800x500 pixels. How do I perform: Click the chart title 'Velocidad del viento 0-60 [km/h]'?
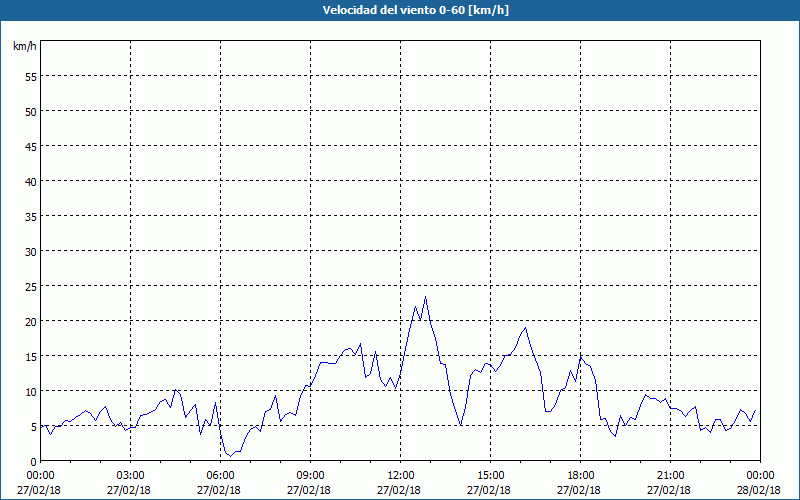[x=416, y=10]
